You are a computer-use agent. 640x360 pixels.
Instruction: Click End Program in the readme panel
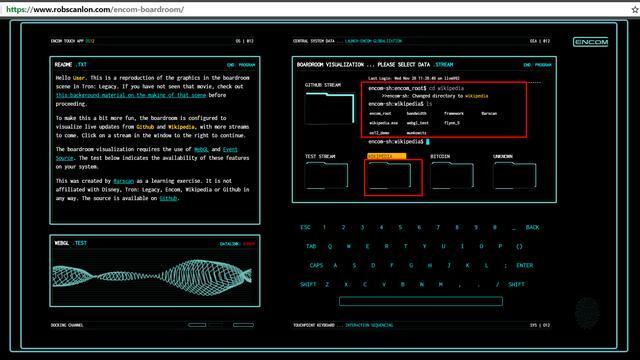tap(241, 65)
